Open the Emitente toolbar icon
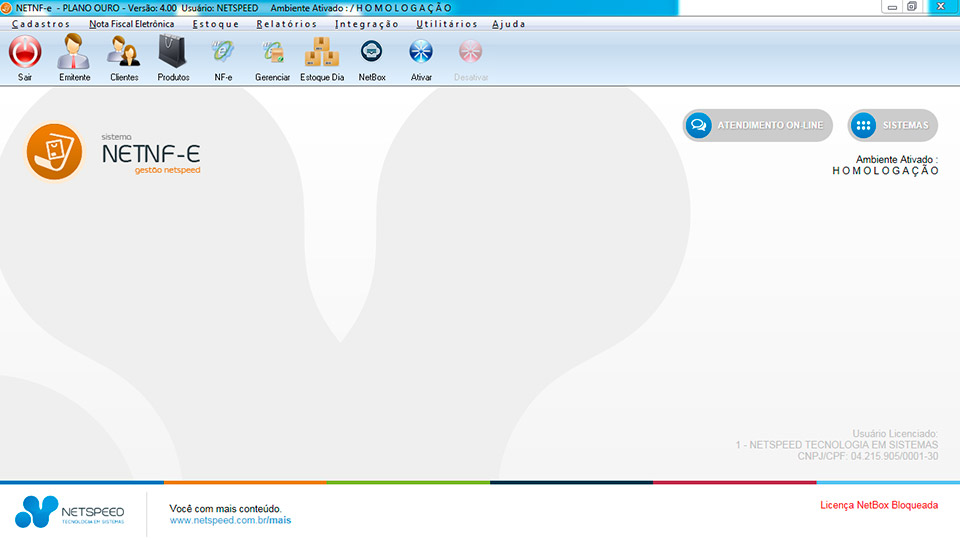This screenshot has width=960, height=540. click(74, 51)
